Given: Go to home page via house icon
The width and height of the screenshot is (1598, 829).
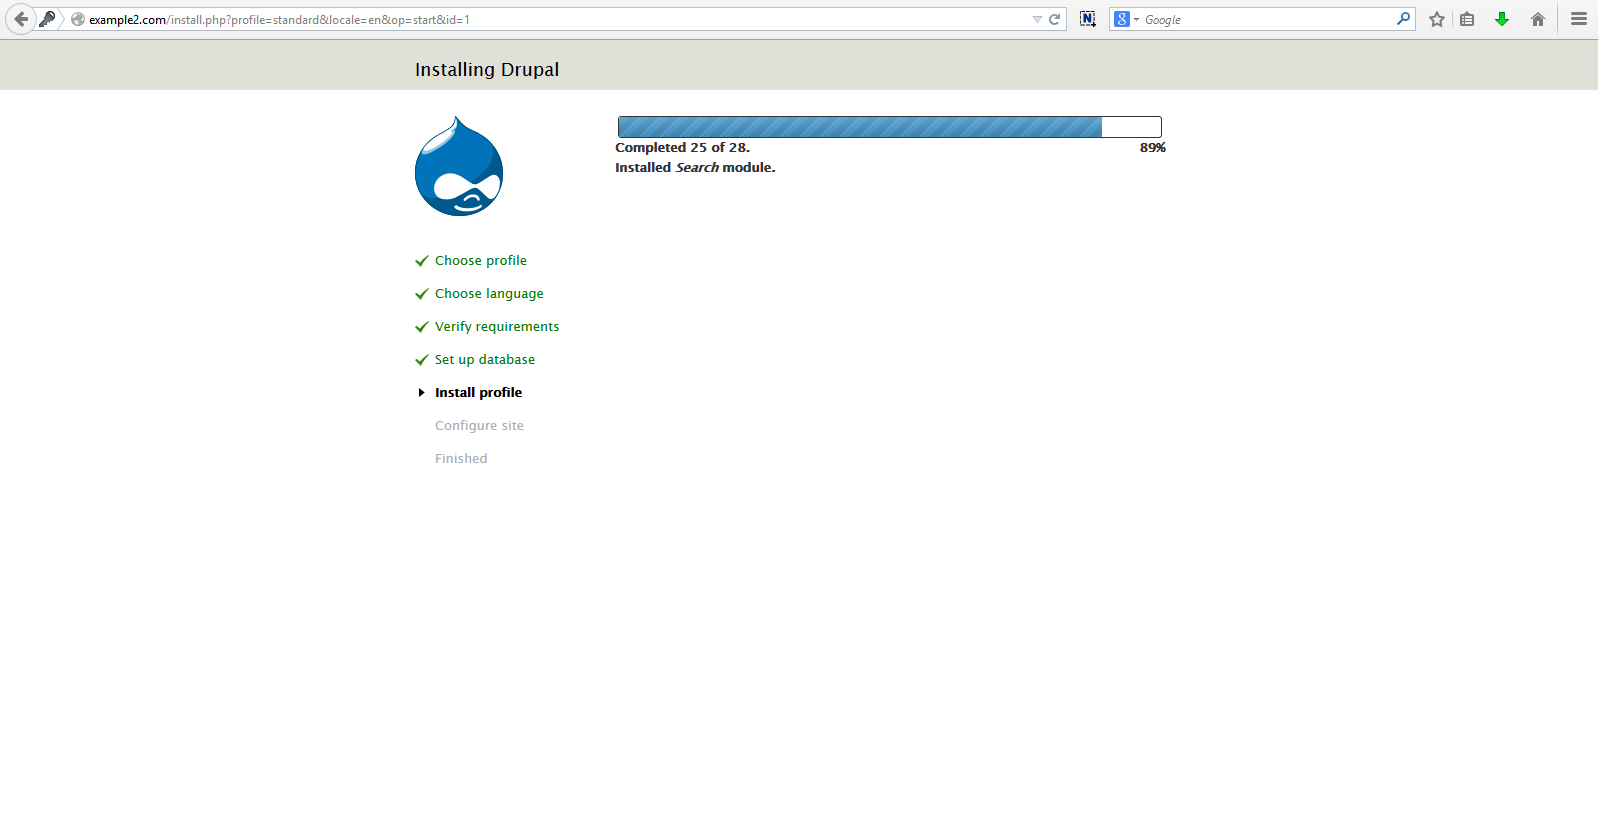Looking at the screenshot, I should (1538, 19).
